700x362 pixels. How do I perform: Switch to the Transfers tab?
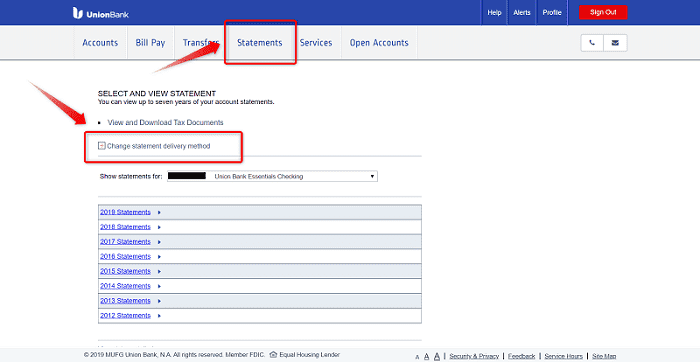[x=201, y=43]
